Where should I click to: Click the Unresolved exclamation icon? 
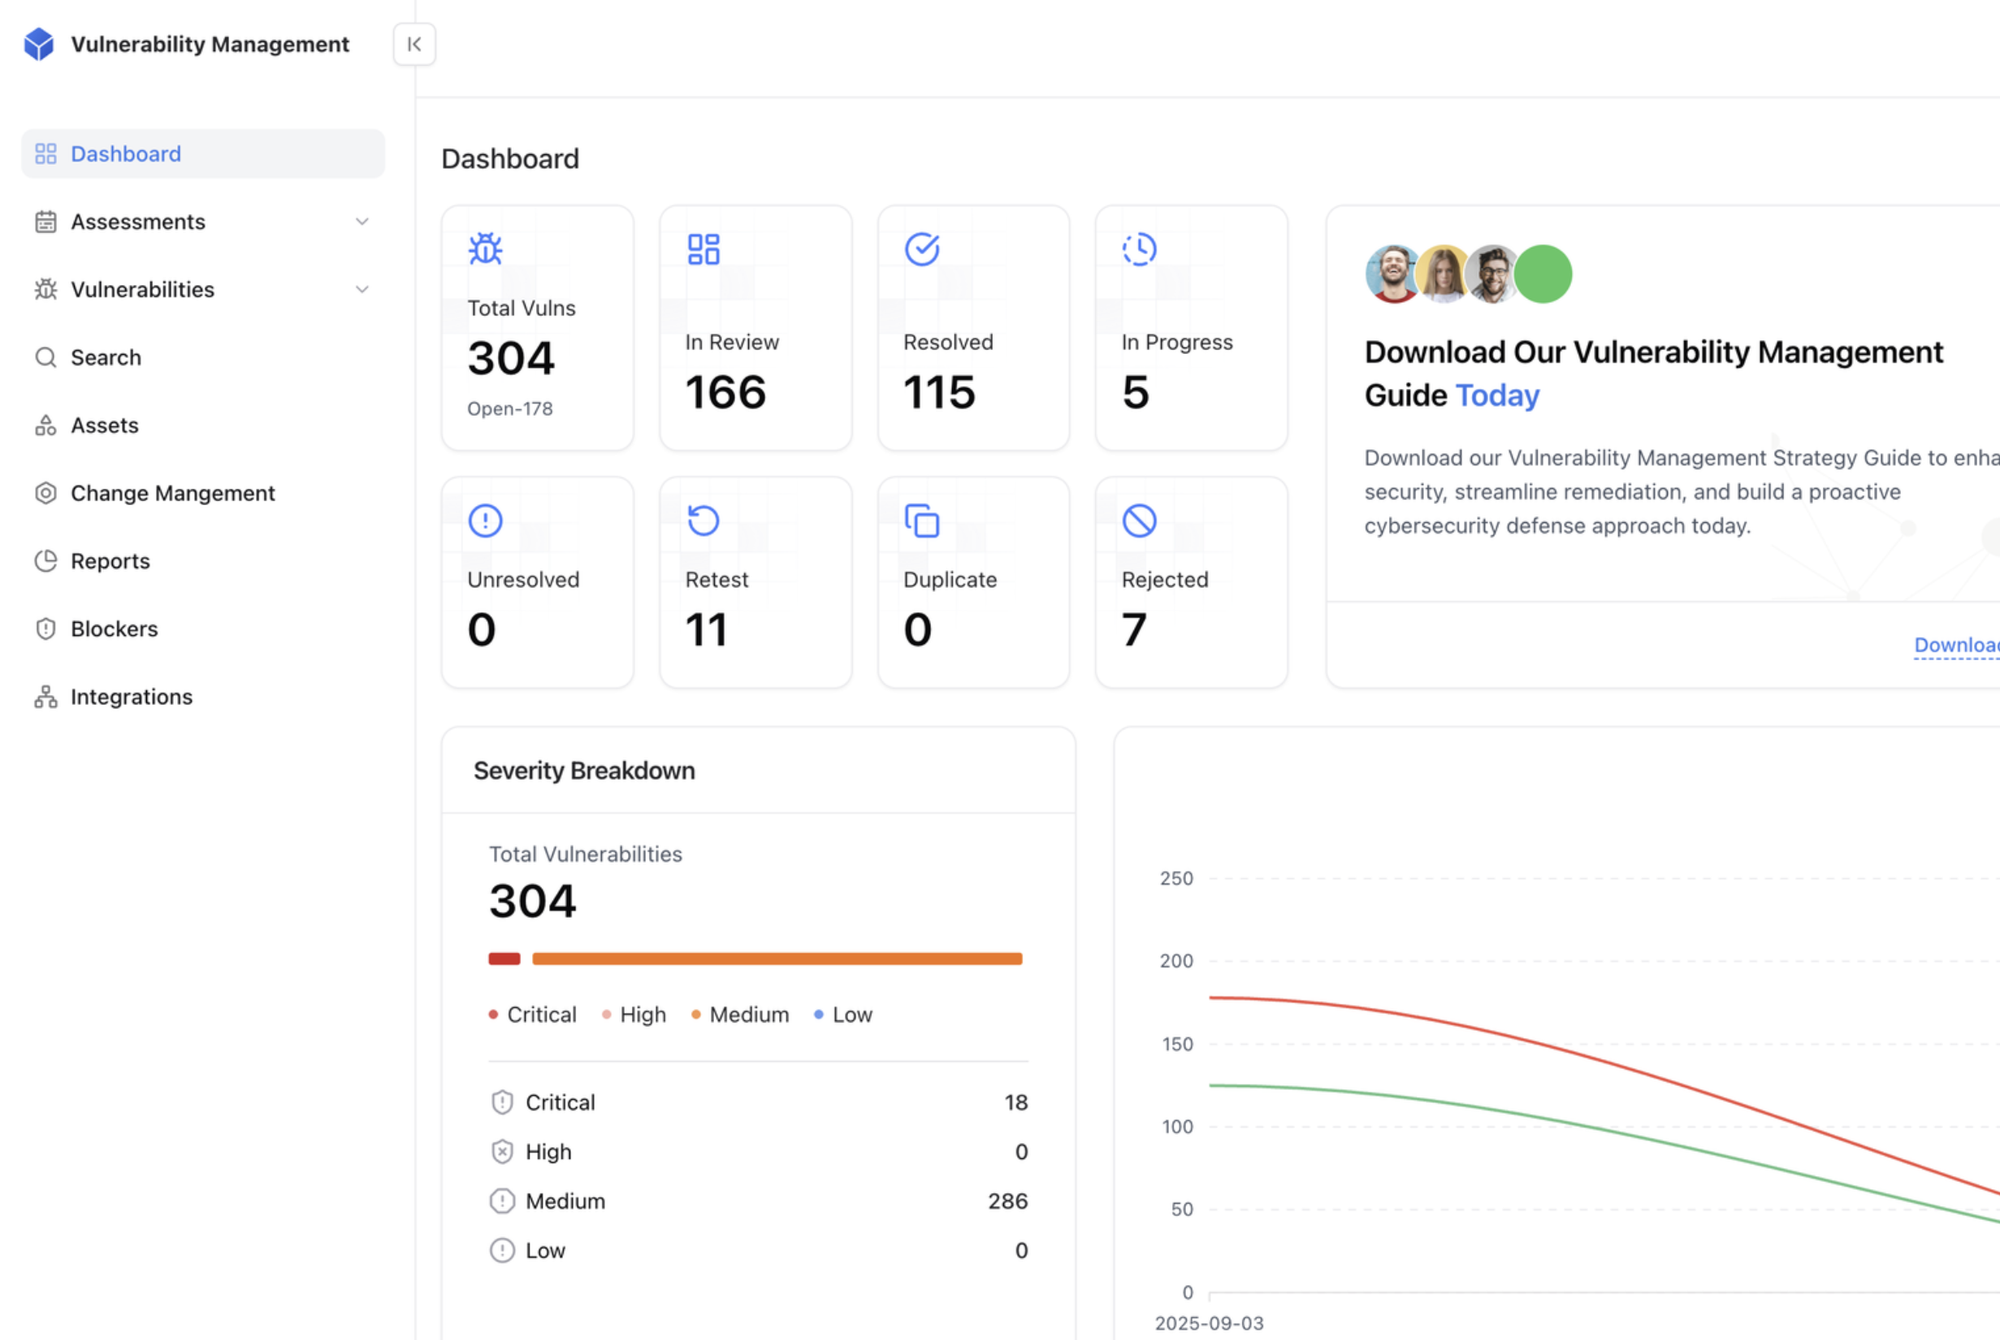486,521
